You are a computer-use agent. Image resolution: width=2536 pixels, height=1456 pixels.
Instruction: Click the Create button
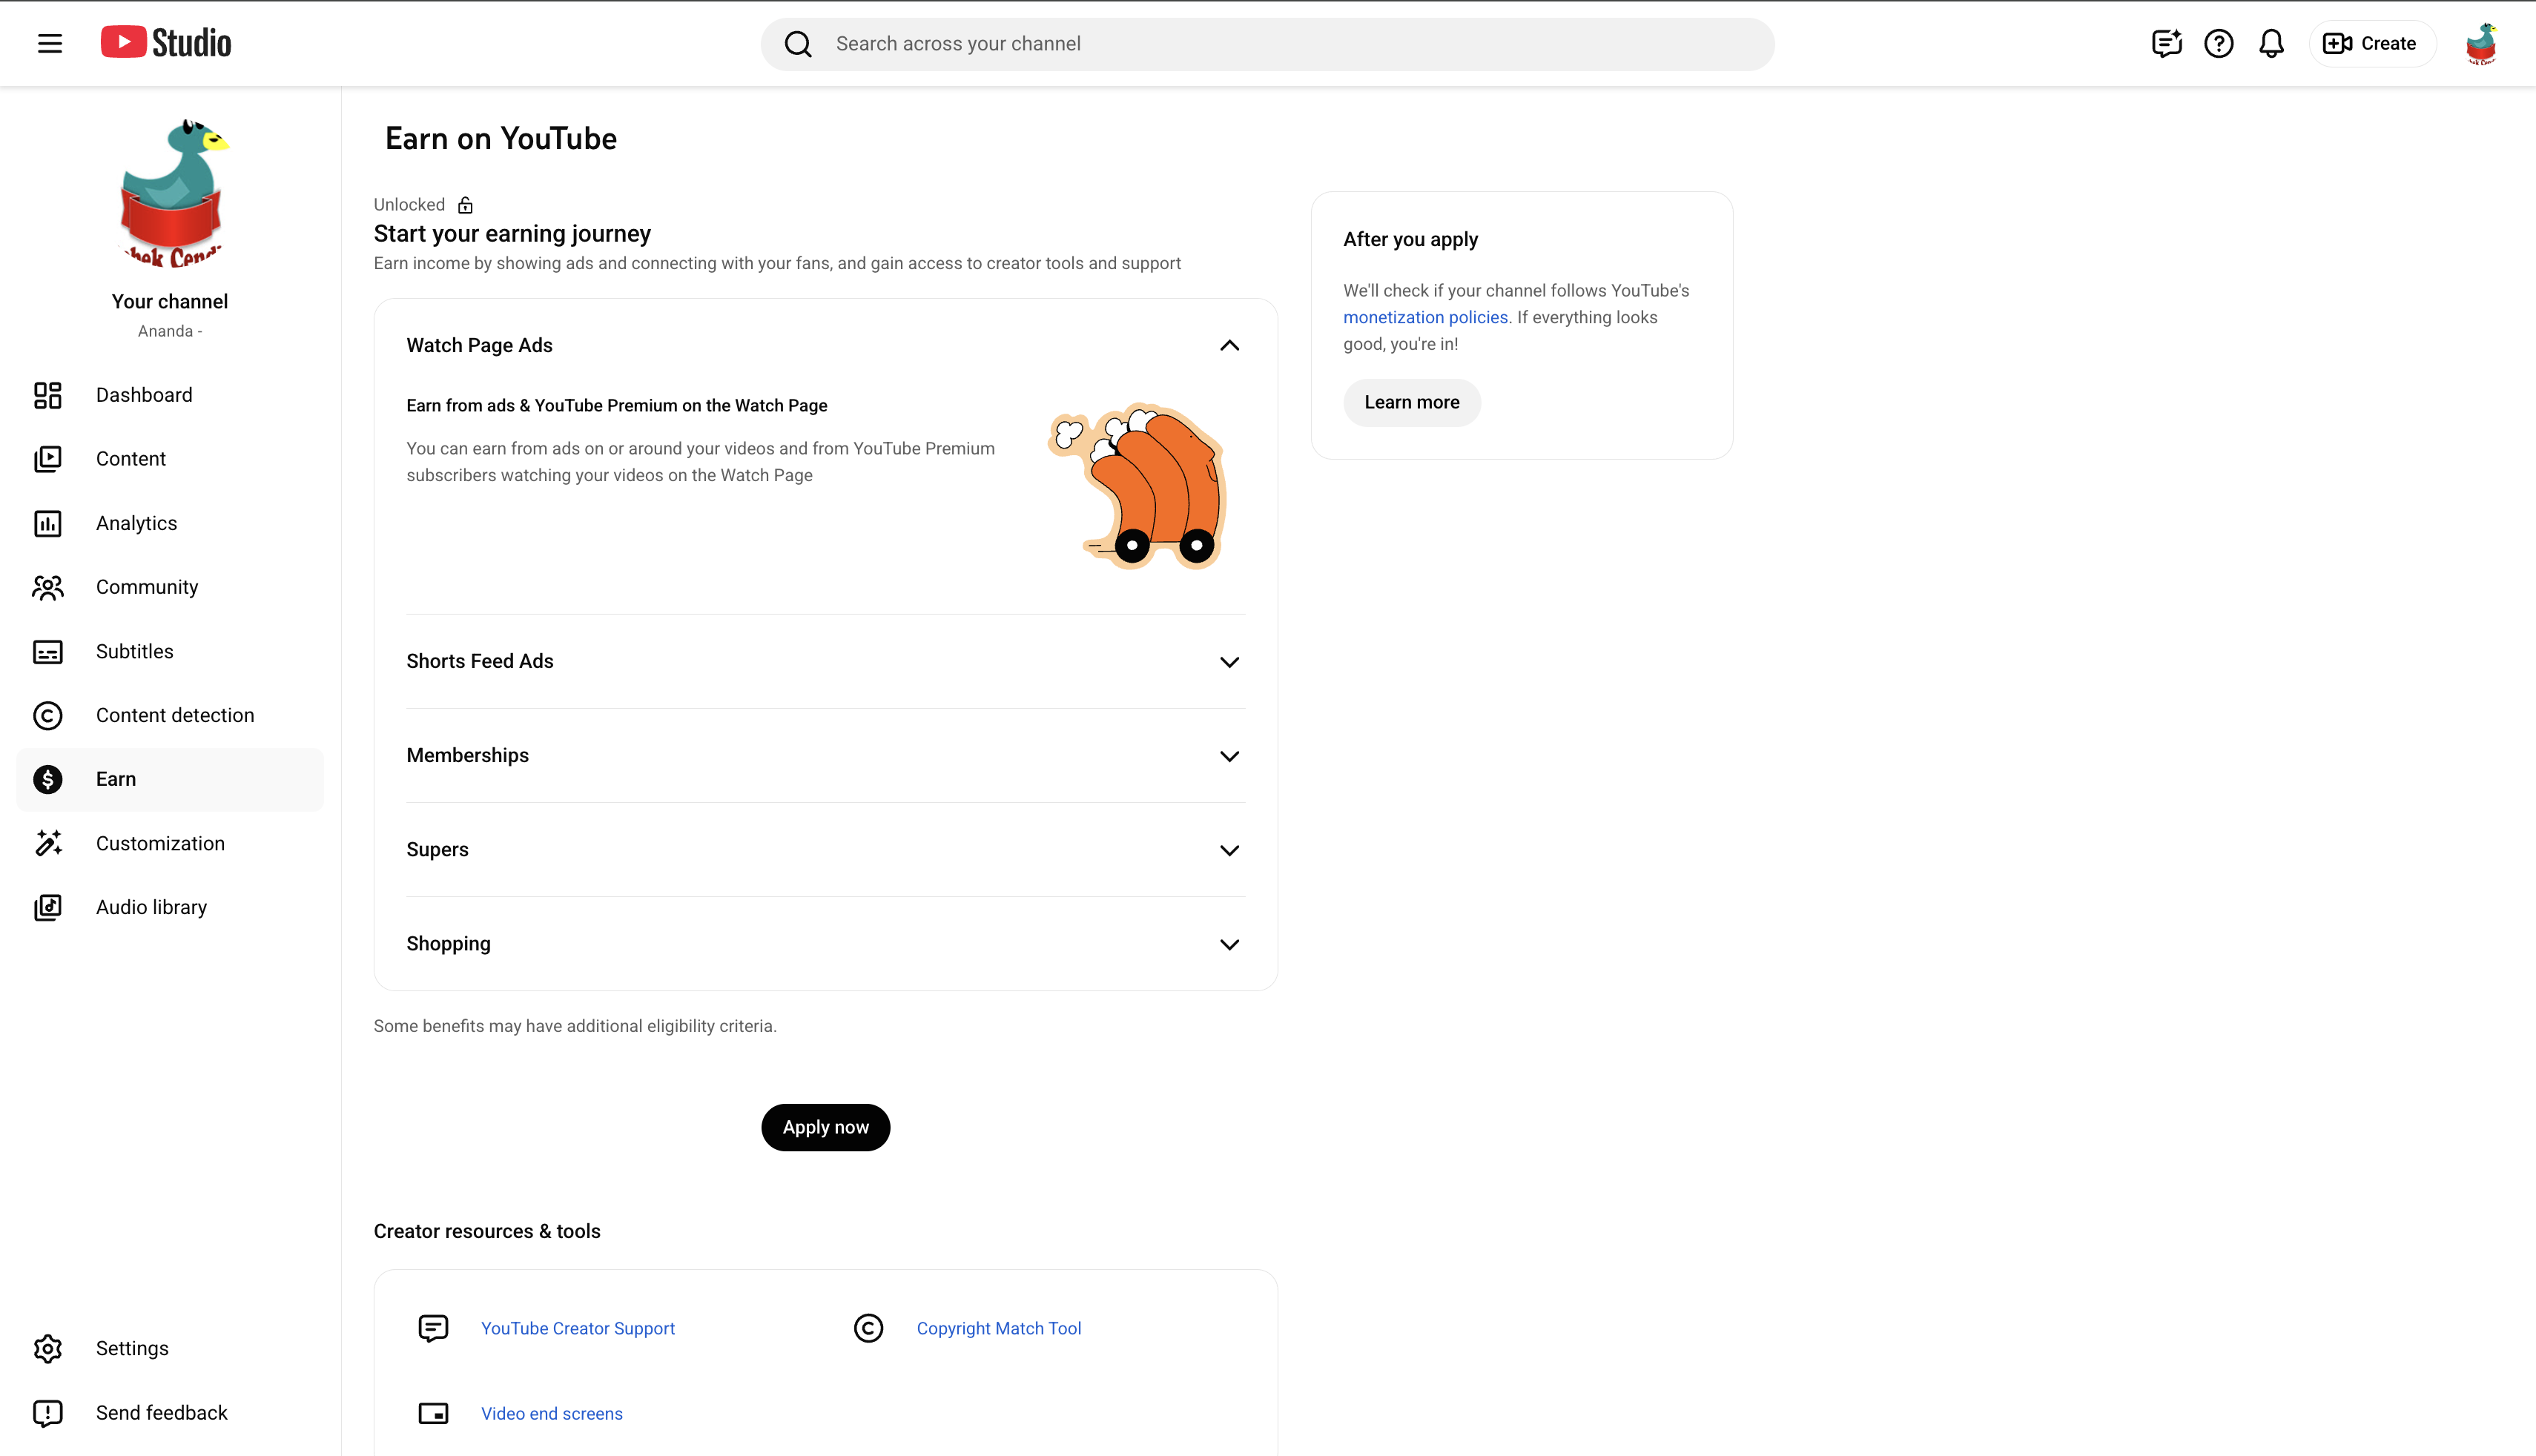(2372, 44)
